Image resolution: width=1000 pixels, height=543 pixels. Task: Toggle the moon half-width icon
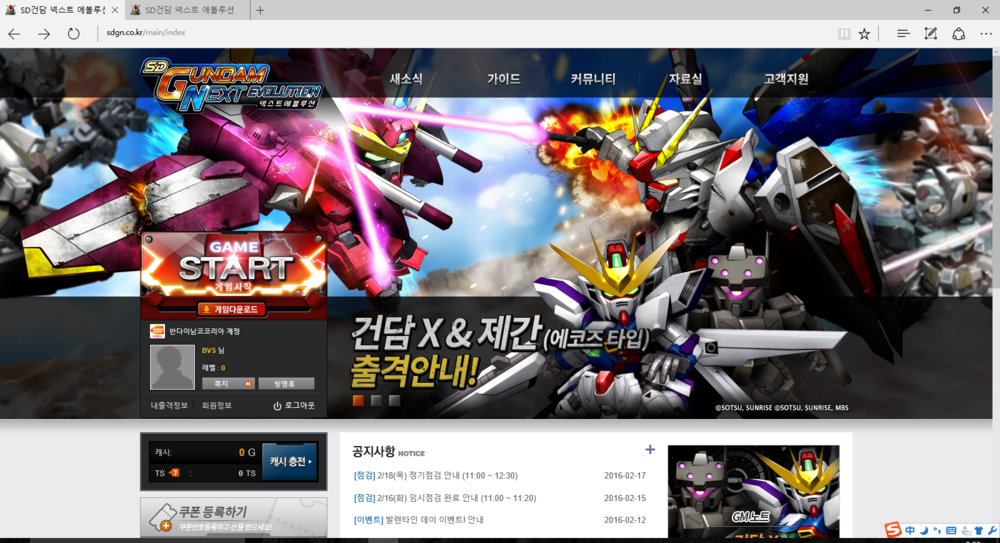(x=924, y=530)
